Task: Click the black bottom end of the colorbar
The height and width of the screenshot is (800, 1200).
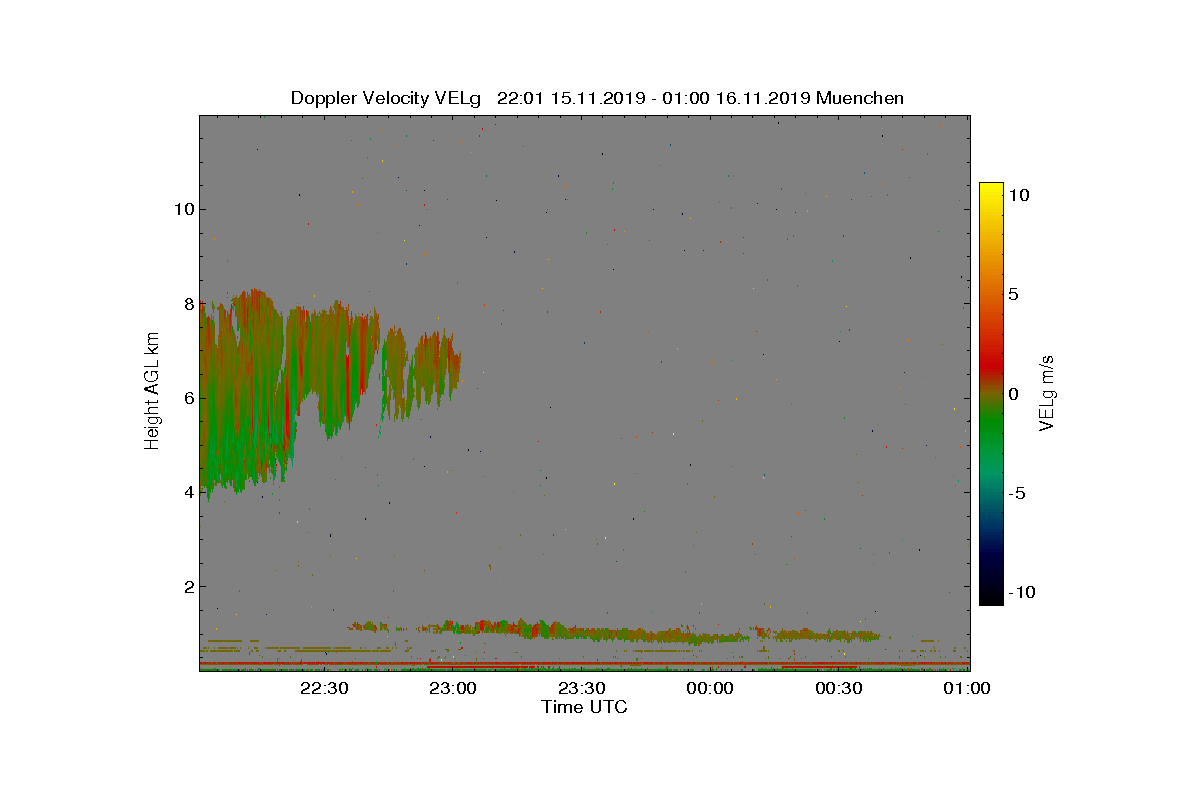Action: click(991, 596)
